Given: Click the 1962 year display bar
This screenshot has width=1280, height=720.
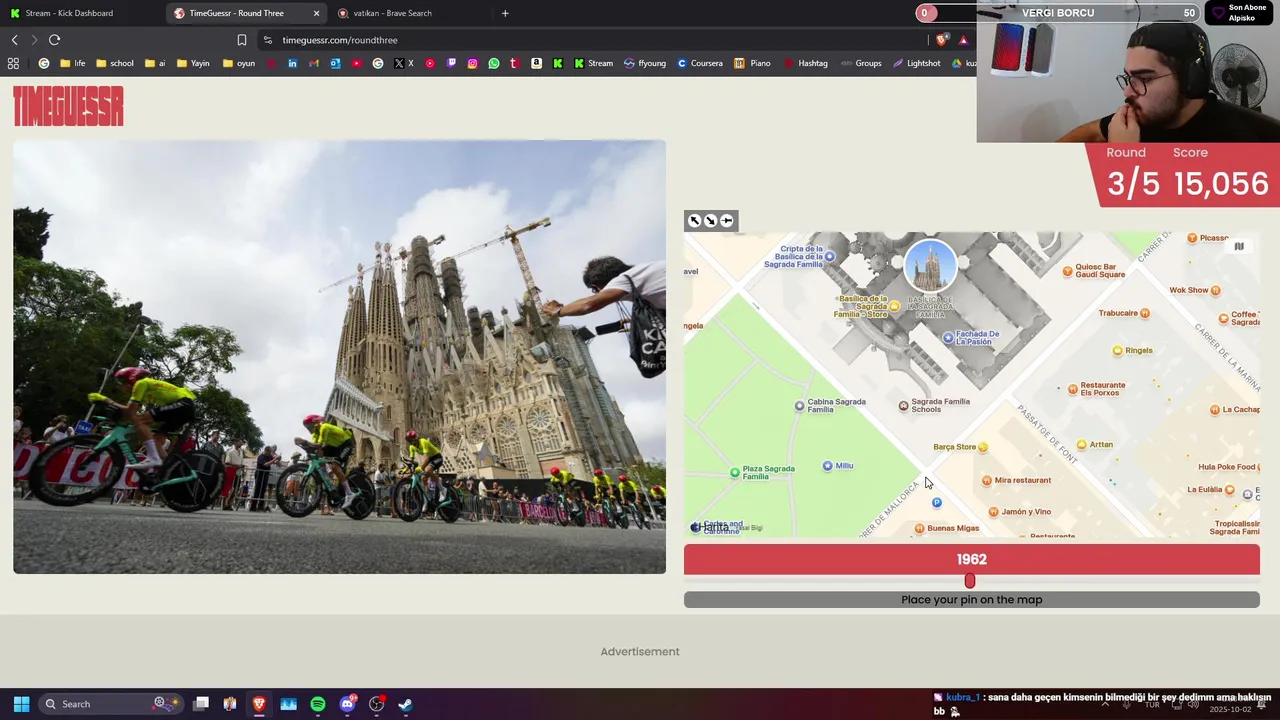Looking at the screenshot, I should point(972,560).
